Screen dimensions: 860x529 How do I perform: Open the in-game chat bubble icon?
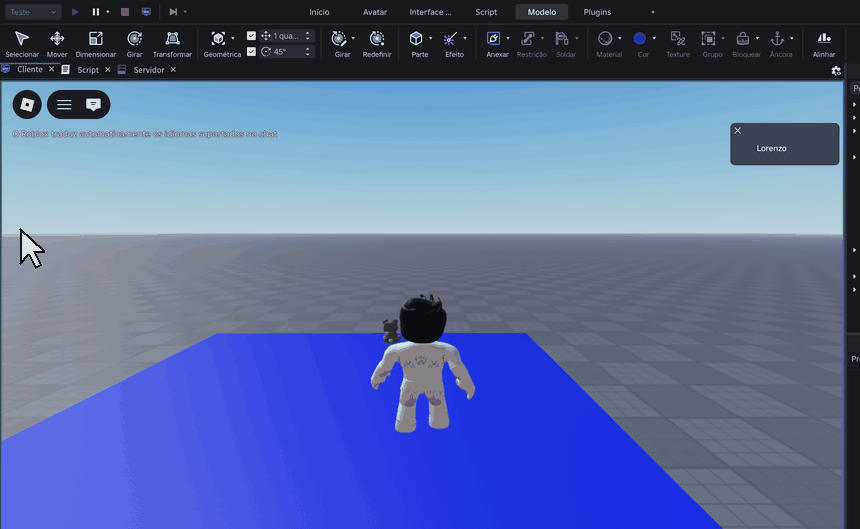click(x=93, y=104)
